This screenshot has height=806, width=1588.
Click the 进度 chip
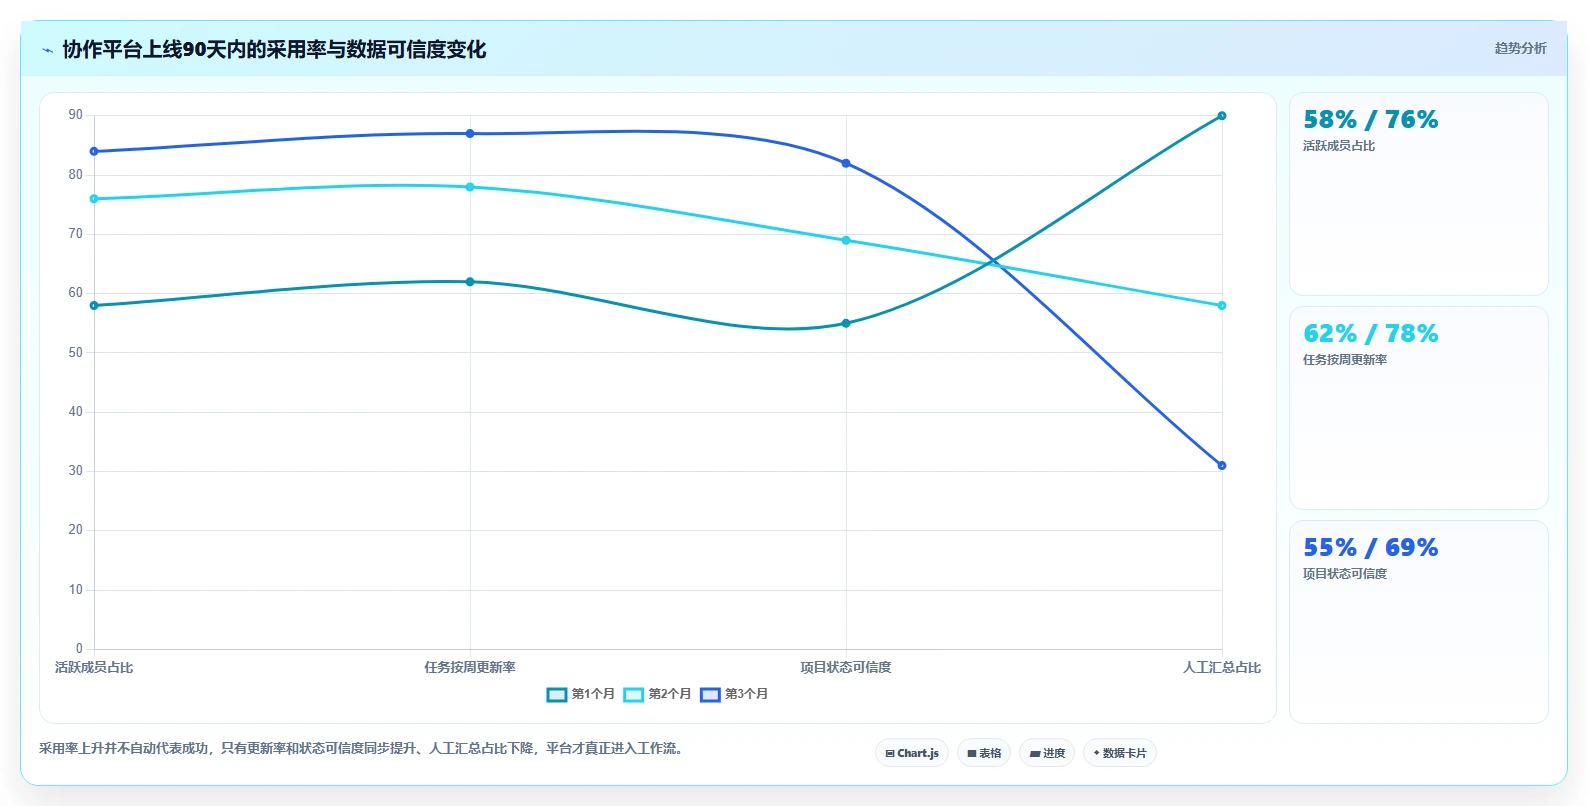click(x=1047, y=753)
